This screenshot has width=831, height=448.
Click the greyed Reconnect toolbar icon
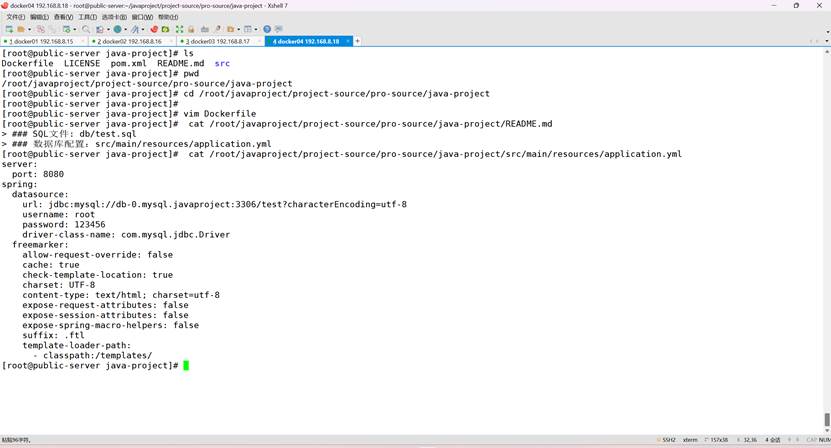(52, 29)
